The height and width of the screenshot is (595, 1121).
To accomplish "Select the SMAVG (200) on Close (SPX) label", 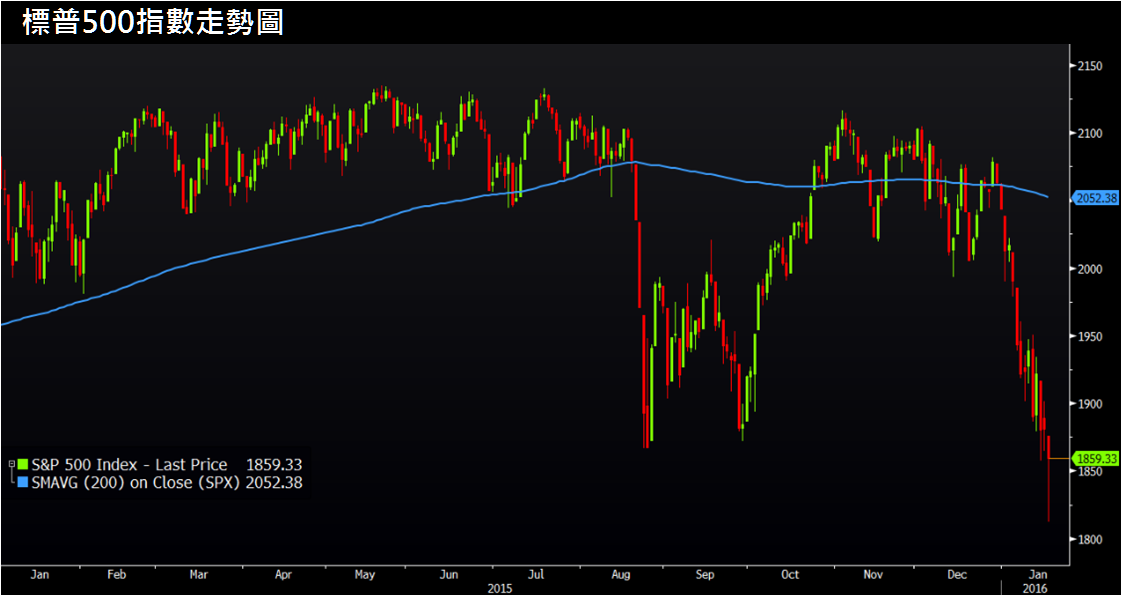I will point(137,483).
